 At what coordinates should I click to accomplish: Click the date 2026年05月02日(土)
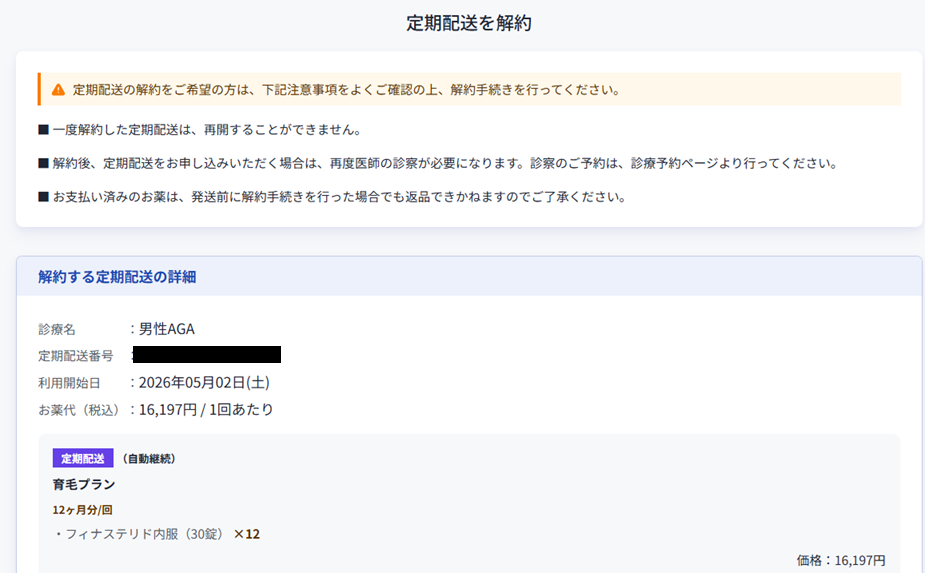pos(204,382)
